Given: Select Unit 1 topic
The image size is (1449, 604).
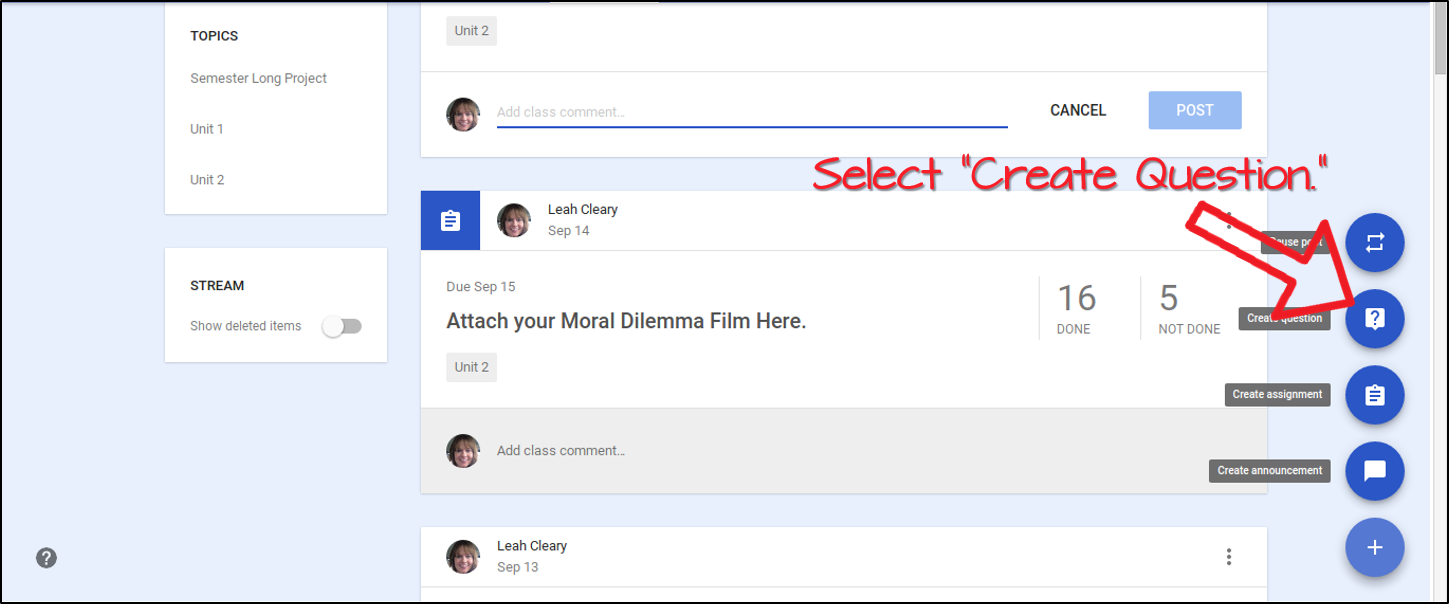Looking at the screenshot, I should 207,129.
